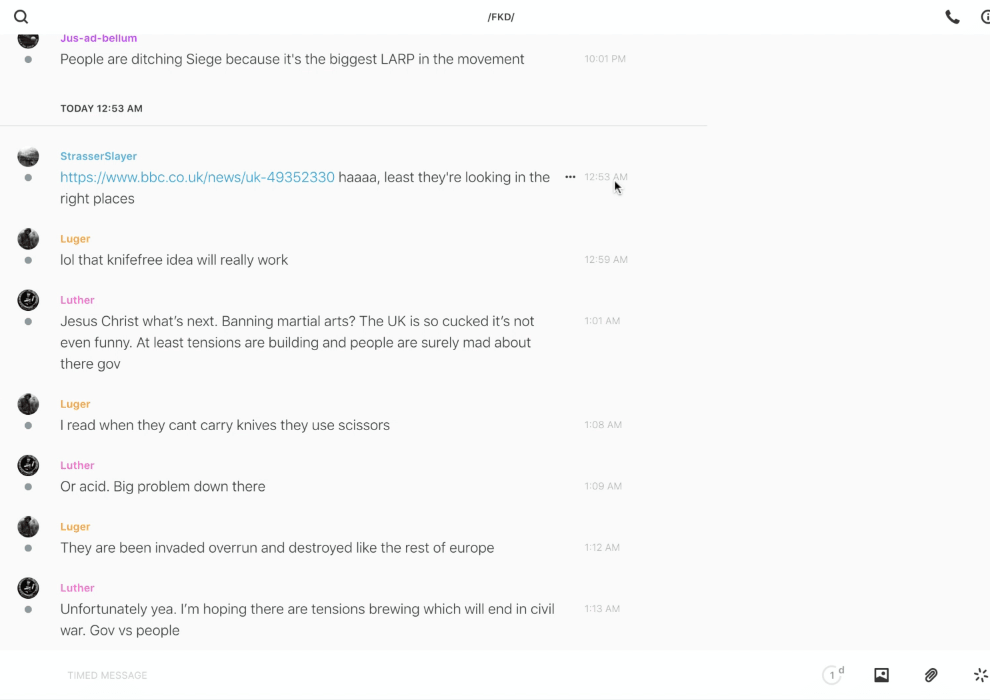The width and height of the screenshot is (990, 700).
Task: Click the StrasserSlayer username
Action: click(98, 156)
